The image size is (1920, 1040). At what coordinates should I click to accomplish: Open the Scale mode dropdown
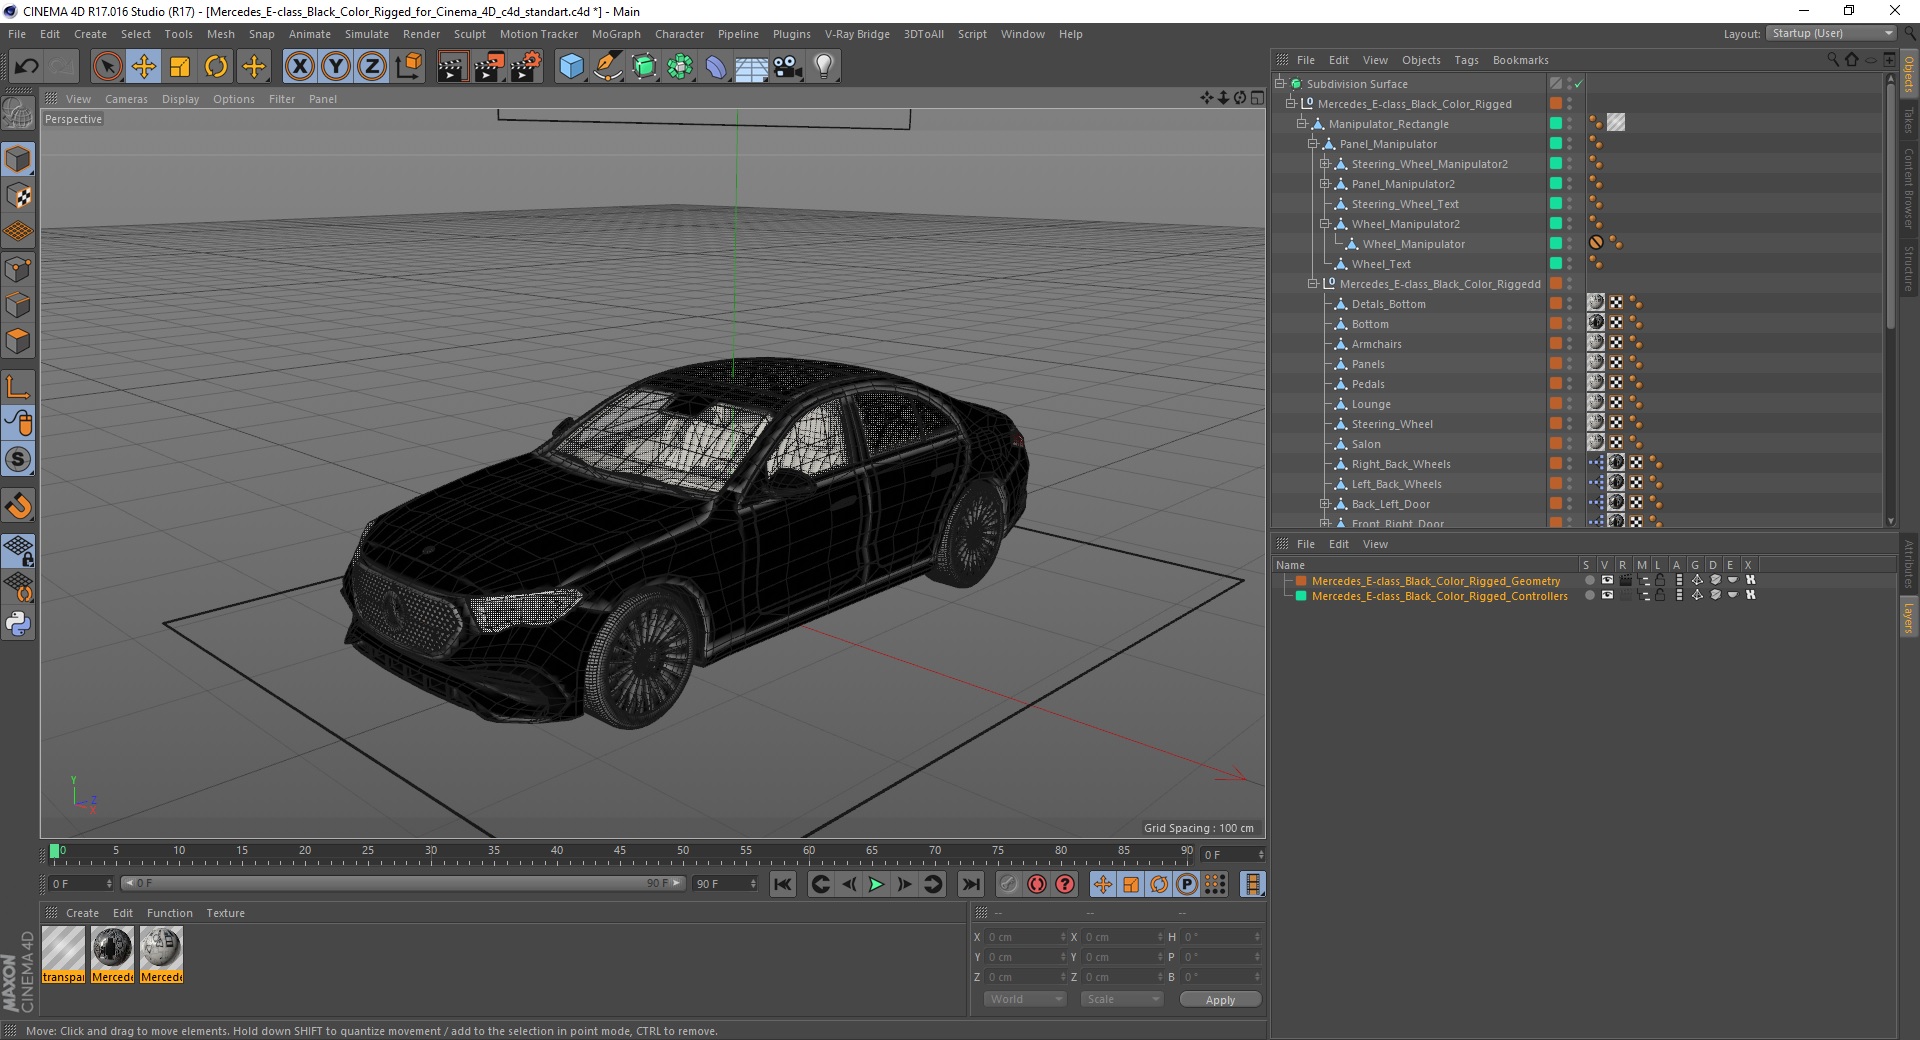click(1122, 999)
